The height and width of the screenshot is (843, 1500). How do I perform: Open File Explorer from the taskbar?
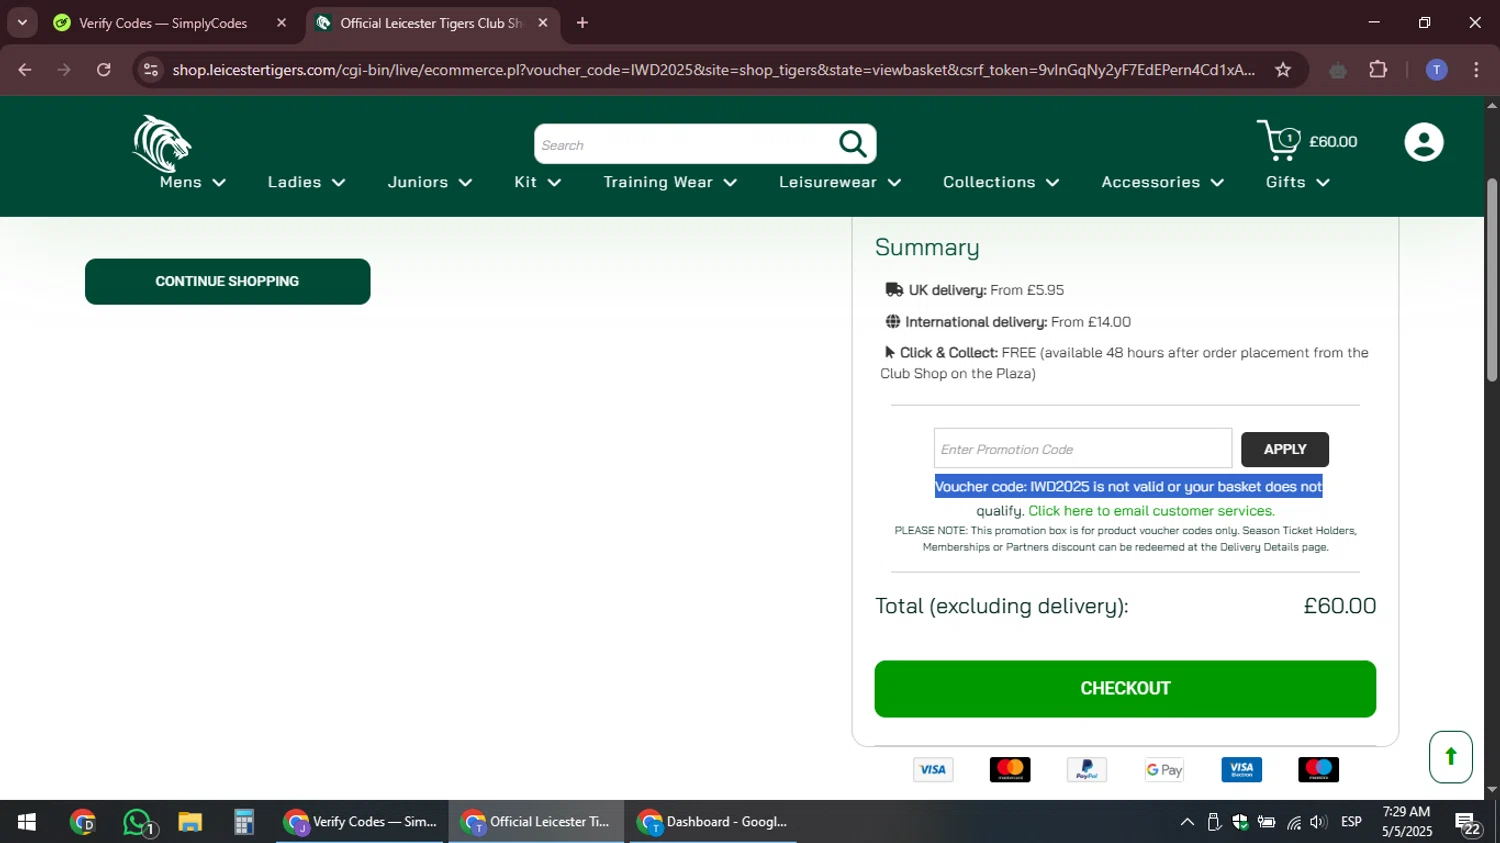tap(190, 822)
